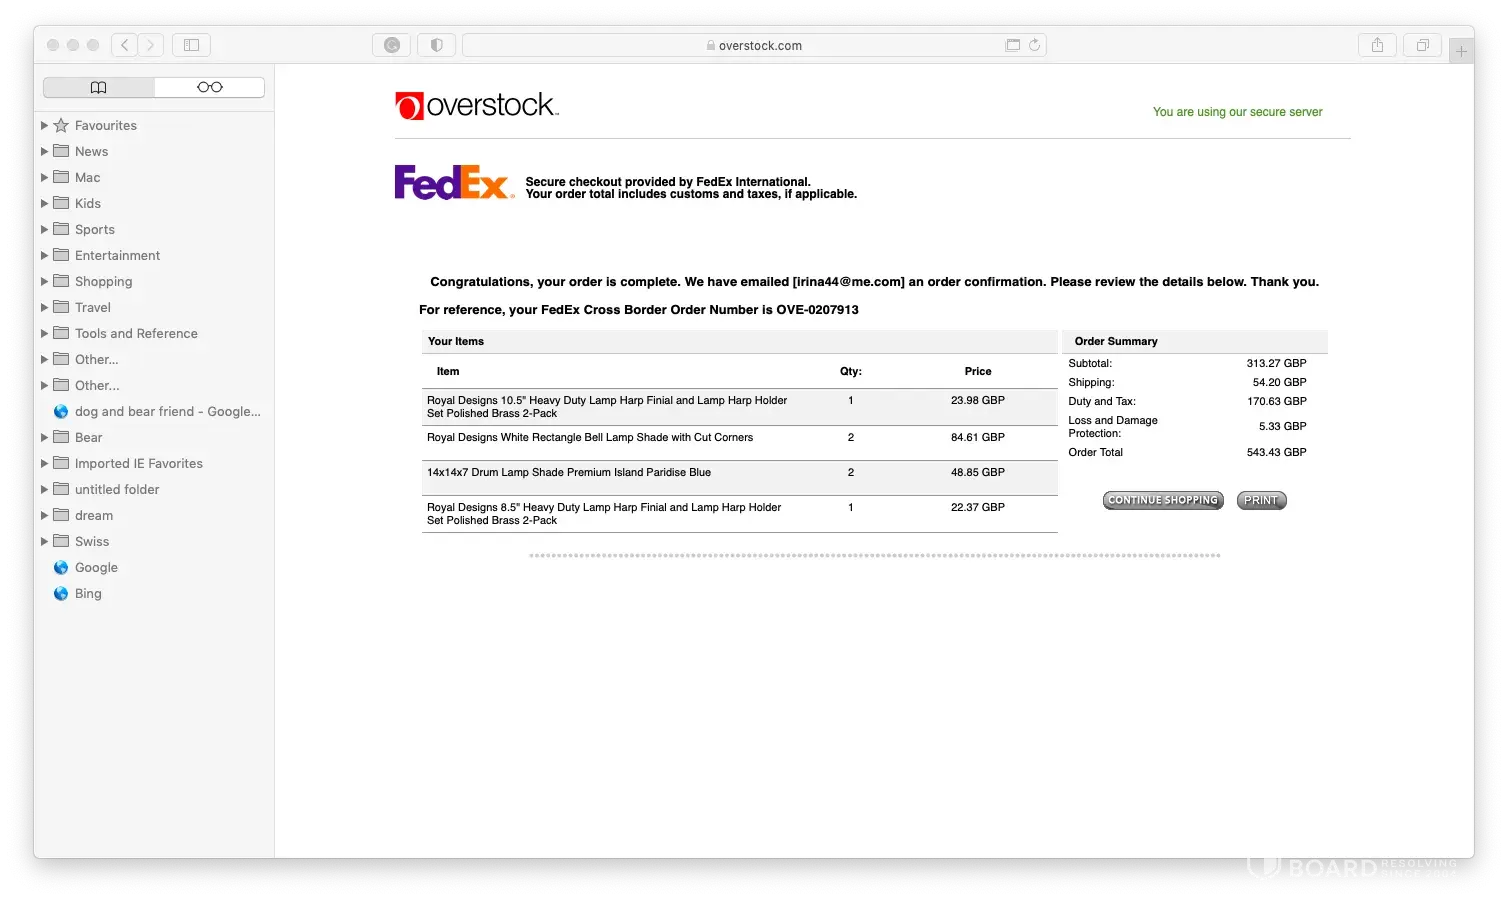1508x900 pixels.
Task: Switch to the Reading List sidebar tab
Action: (210, 87)
